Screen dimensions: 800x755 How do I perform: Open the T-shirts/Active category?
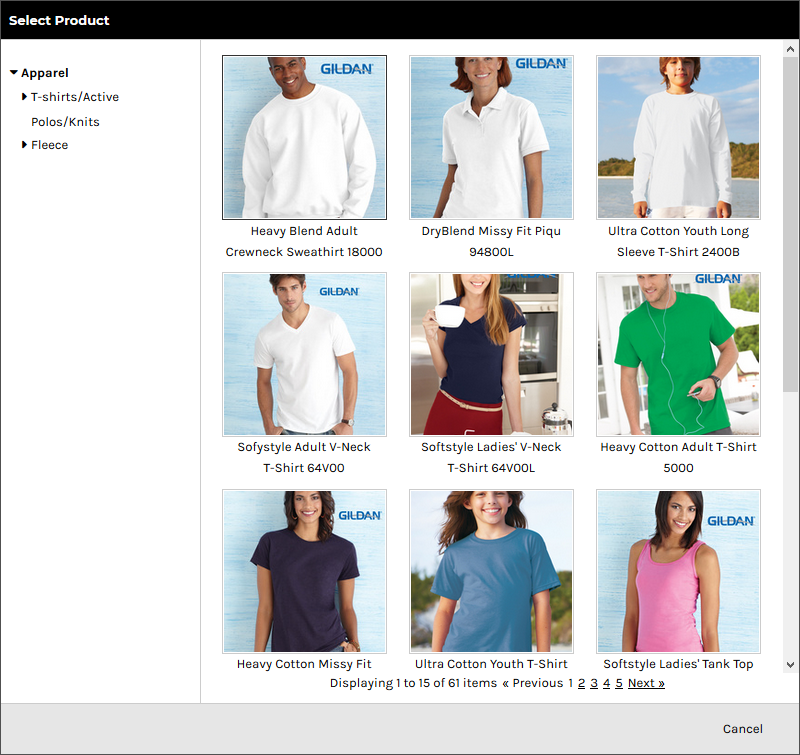tap(75, 96)
